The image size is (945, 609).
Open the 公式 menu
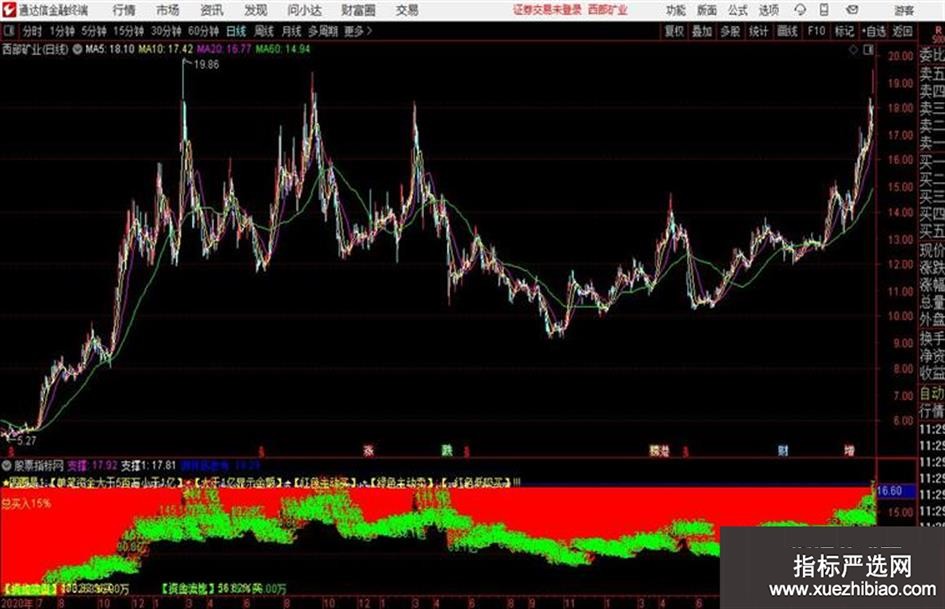(x=738, y=10)
